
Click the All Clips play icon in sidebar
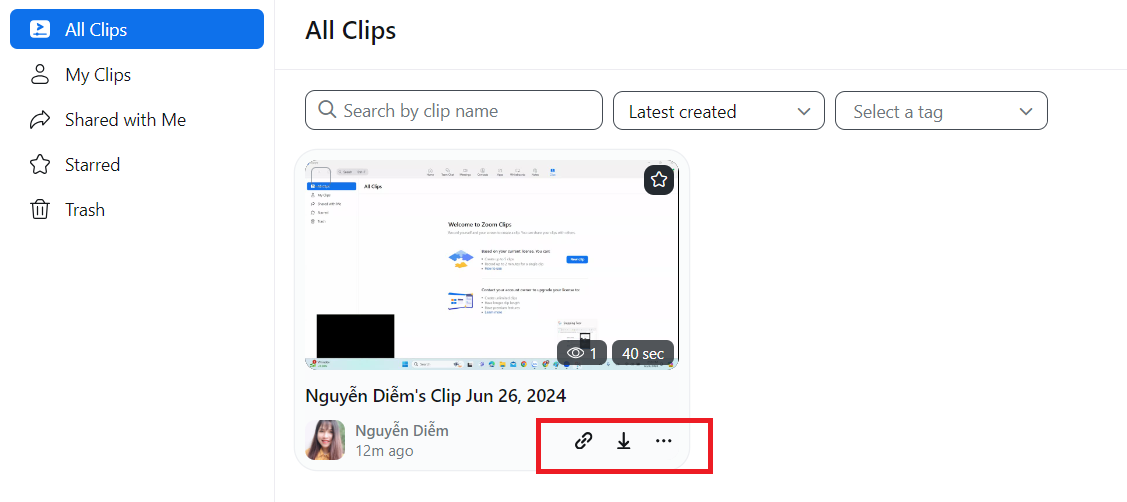[40, 29]
